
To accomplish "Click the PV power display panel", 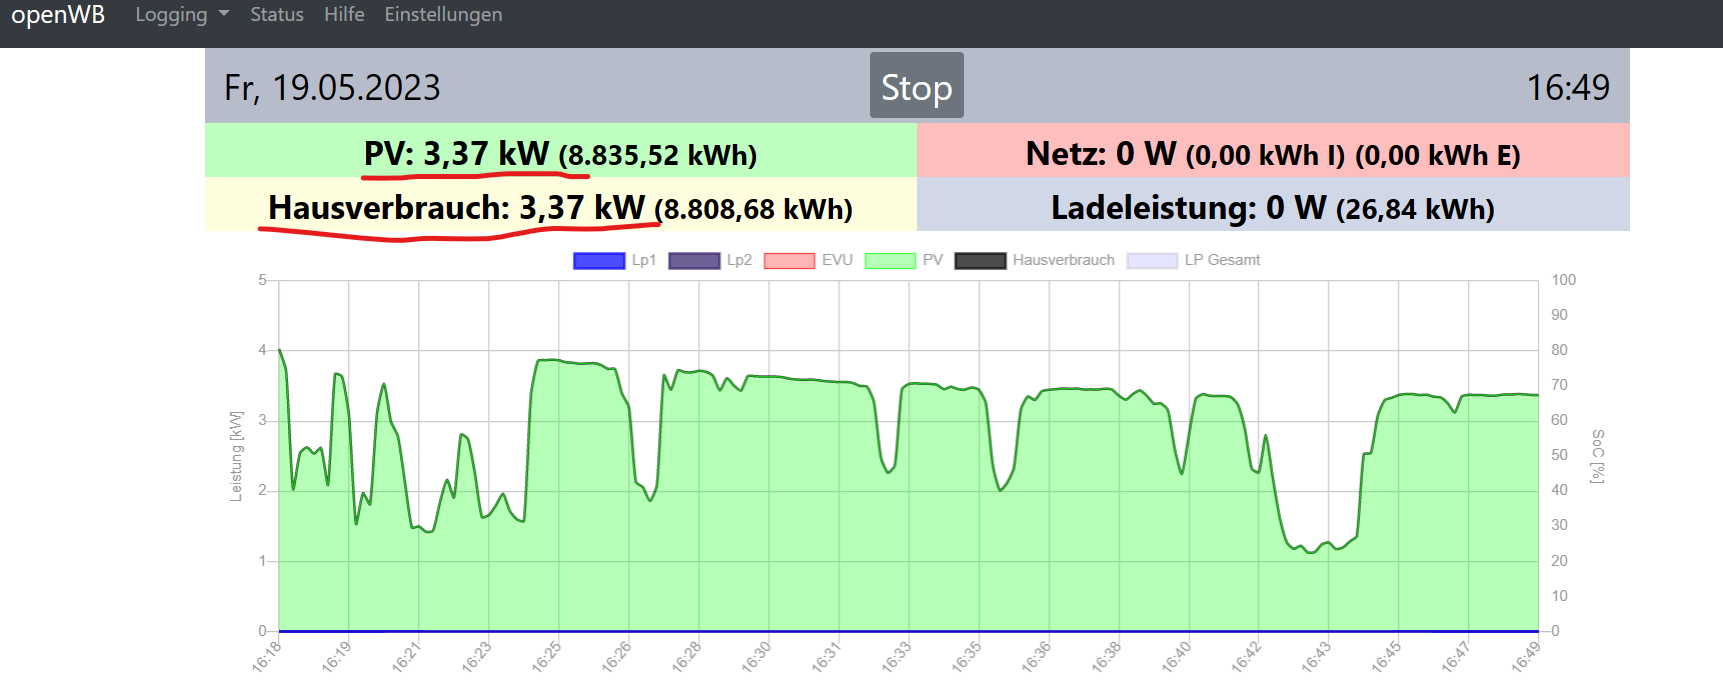I will point(560,152).
